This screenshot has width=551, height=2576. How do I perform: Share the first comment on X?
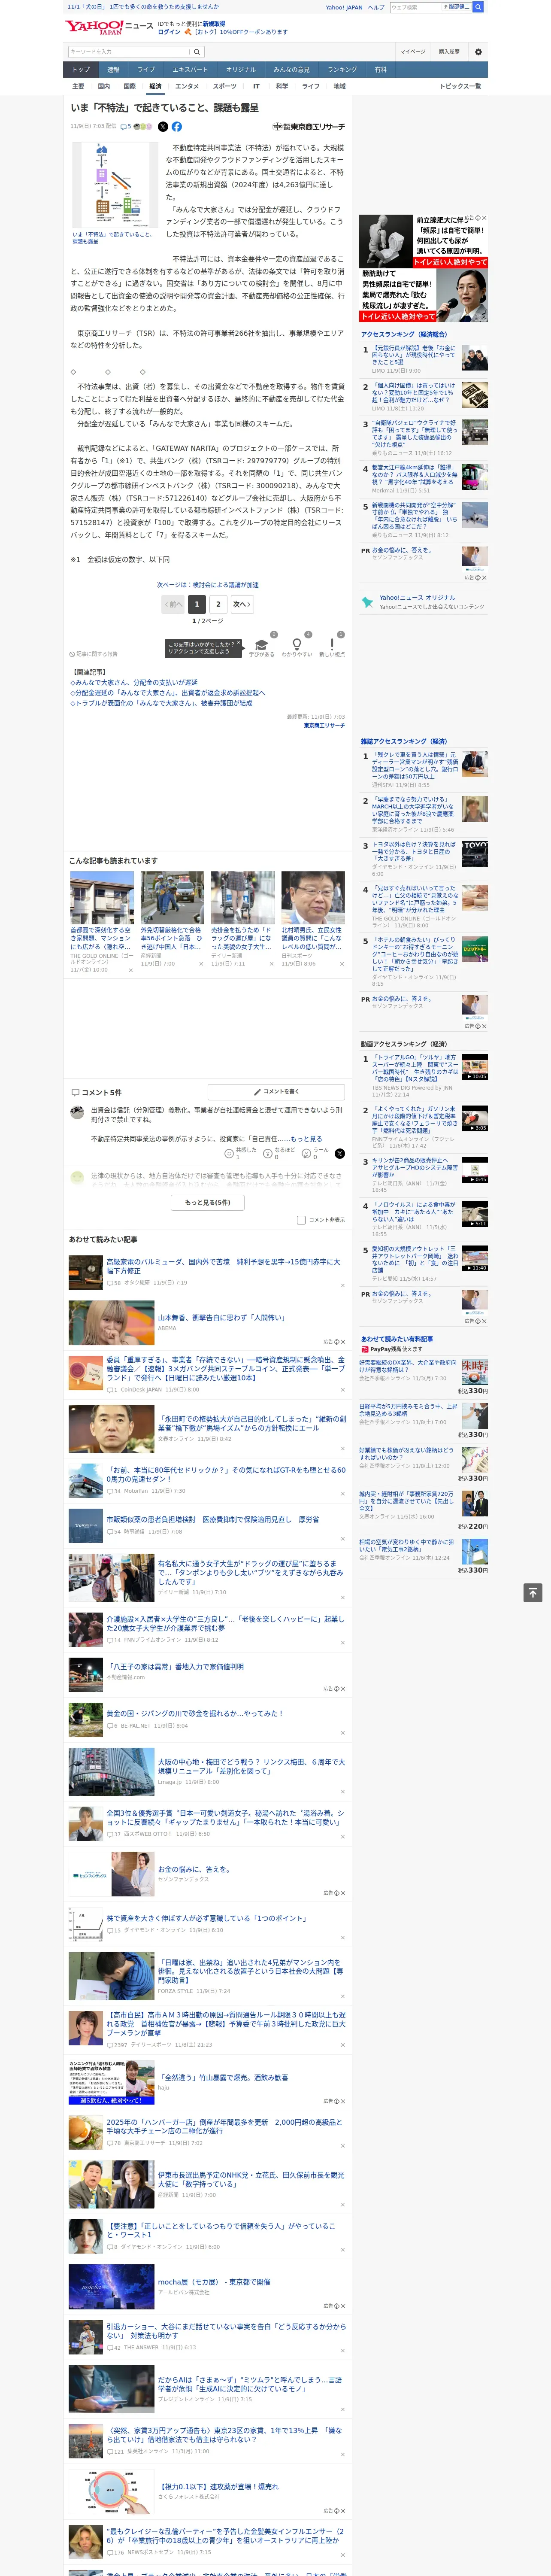(x=340, y=1153)
